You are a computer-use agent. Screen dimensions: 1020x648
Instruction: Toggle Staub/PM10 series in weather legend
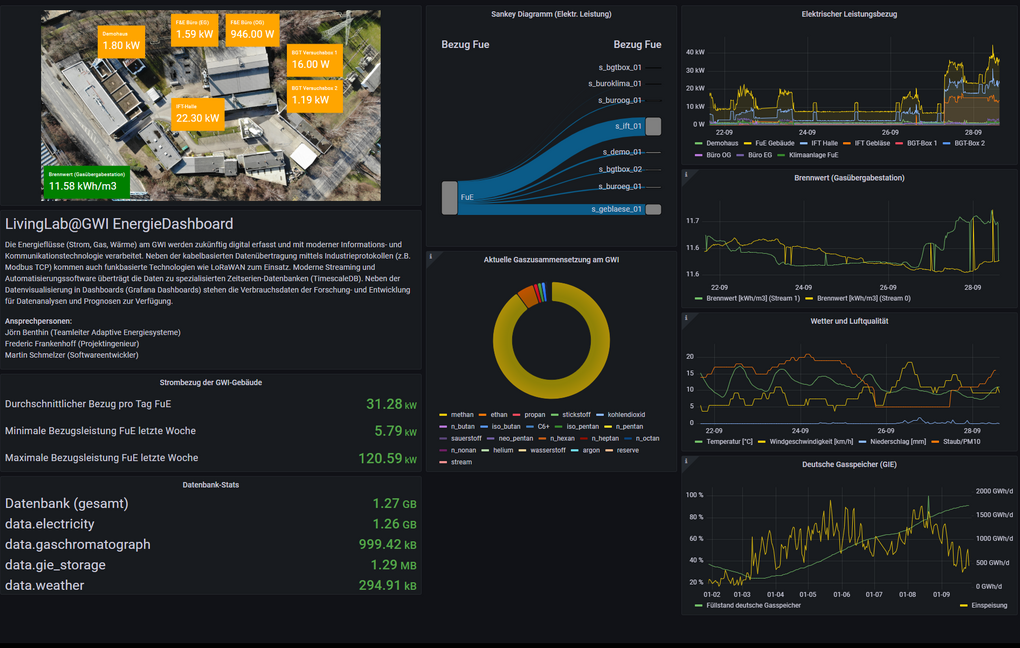tap(963, 441)
